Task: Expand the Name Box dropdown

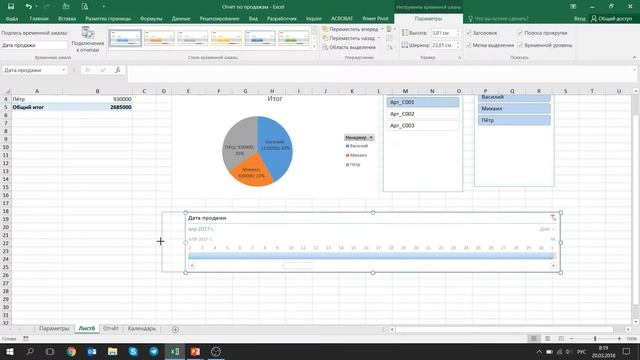Action: point(64,70)
